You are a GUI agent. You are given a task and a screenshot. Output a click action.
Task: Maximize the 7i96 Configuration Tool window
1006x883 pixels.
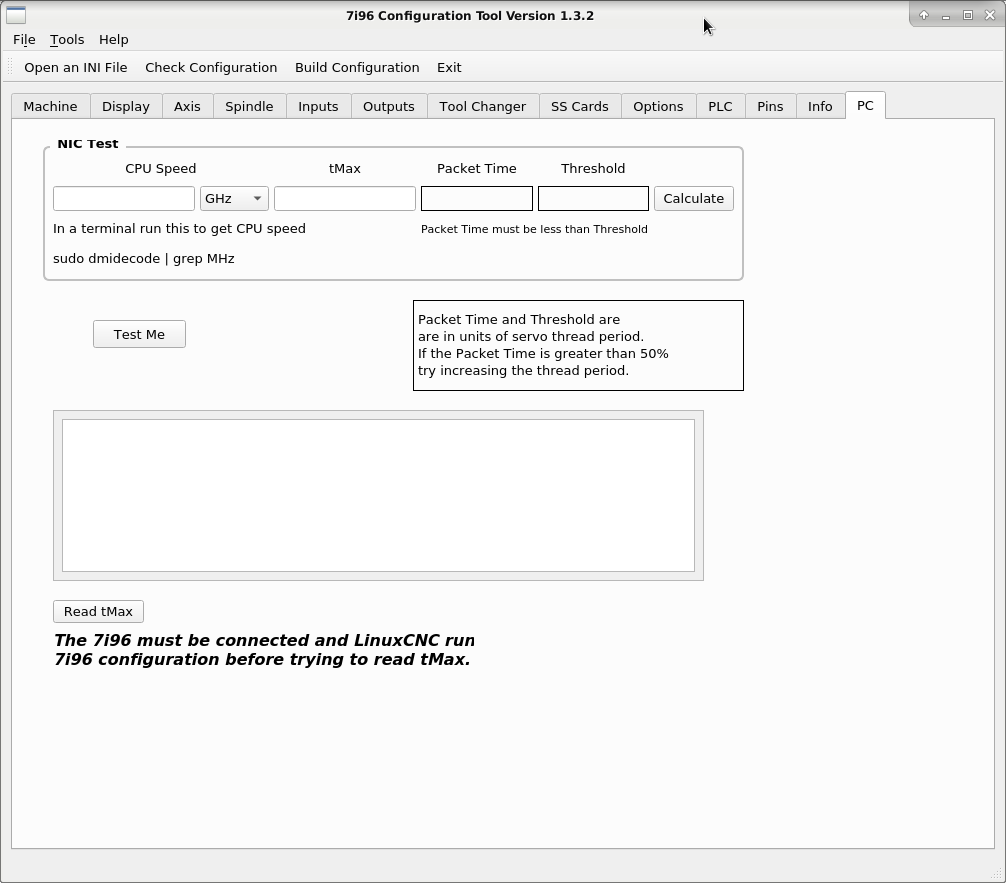pyautogui.click(x=968, y=15)
